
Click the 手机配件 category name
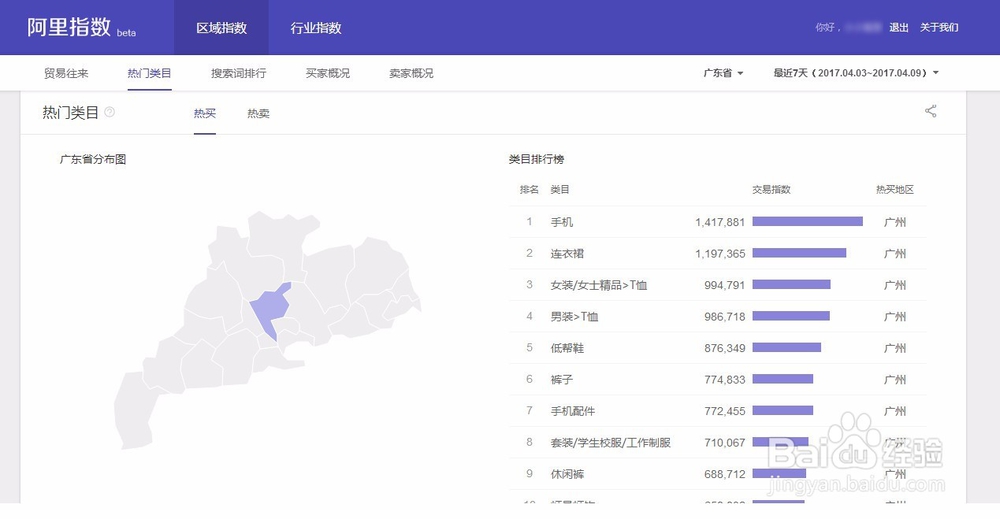tap(573, 411)
